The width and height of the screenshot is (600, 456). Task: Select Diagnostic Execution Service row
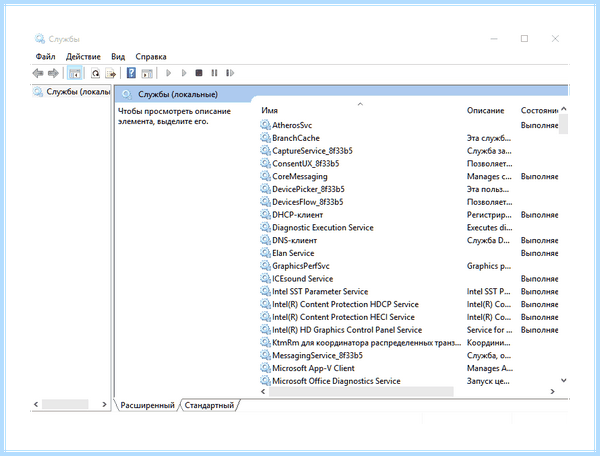(409, 227)
